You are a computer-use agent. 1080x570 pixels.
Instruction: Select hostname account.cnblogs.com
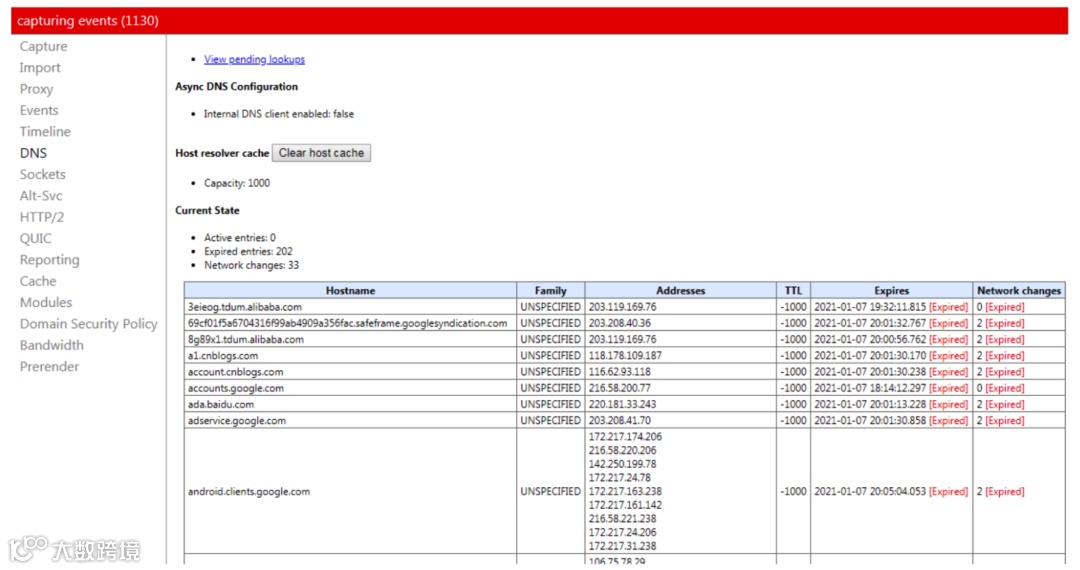(x=235, y=372)
